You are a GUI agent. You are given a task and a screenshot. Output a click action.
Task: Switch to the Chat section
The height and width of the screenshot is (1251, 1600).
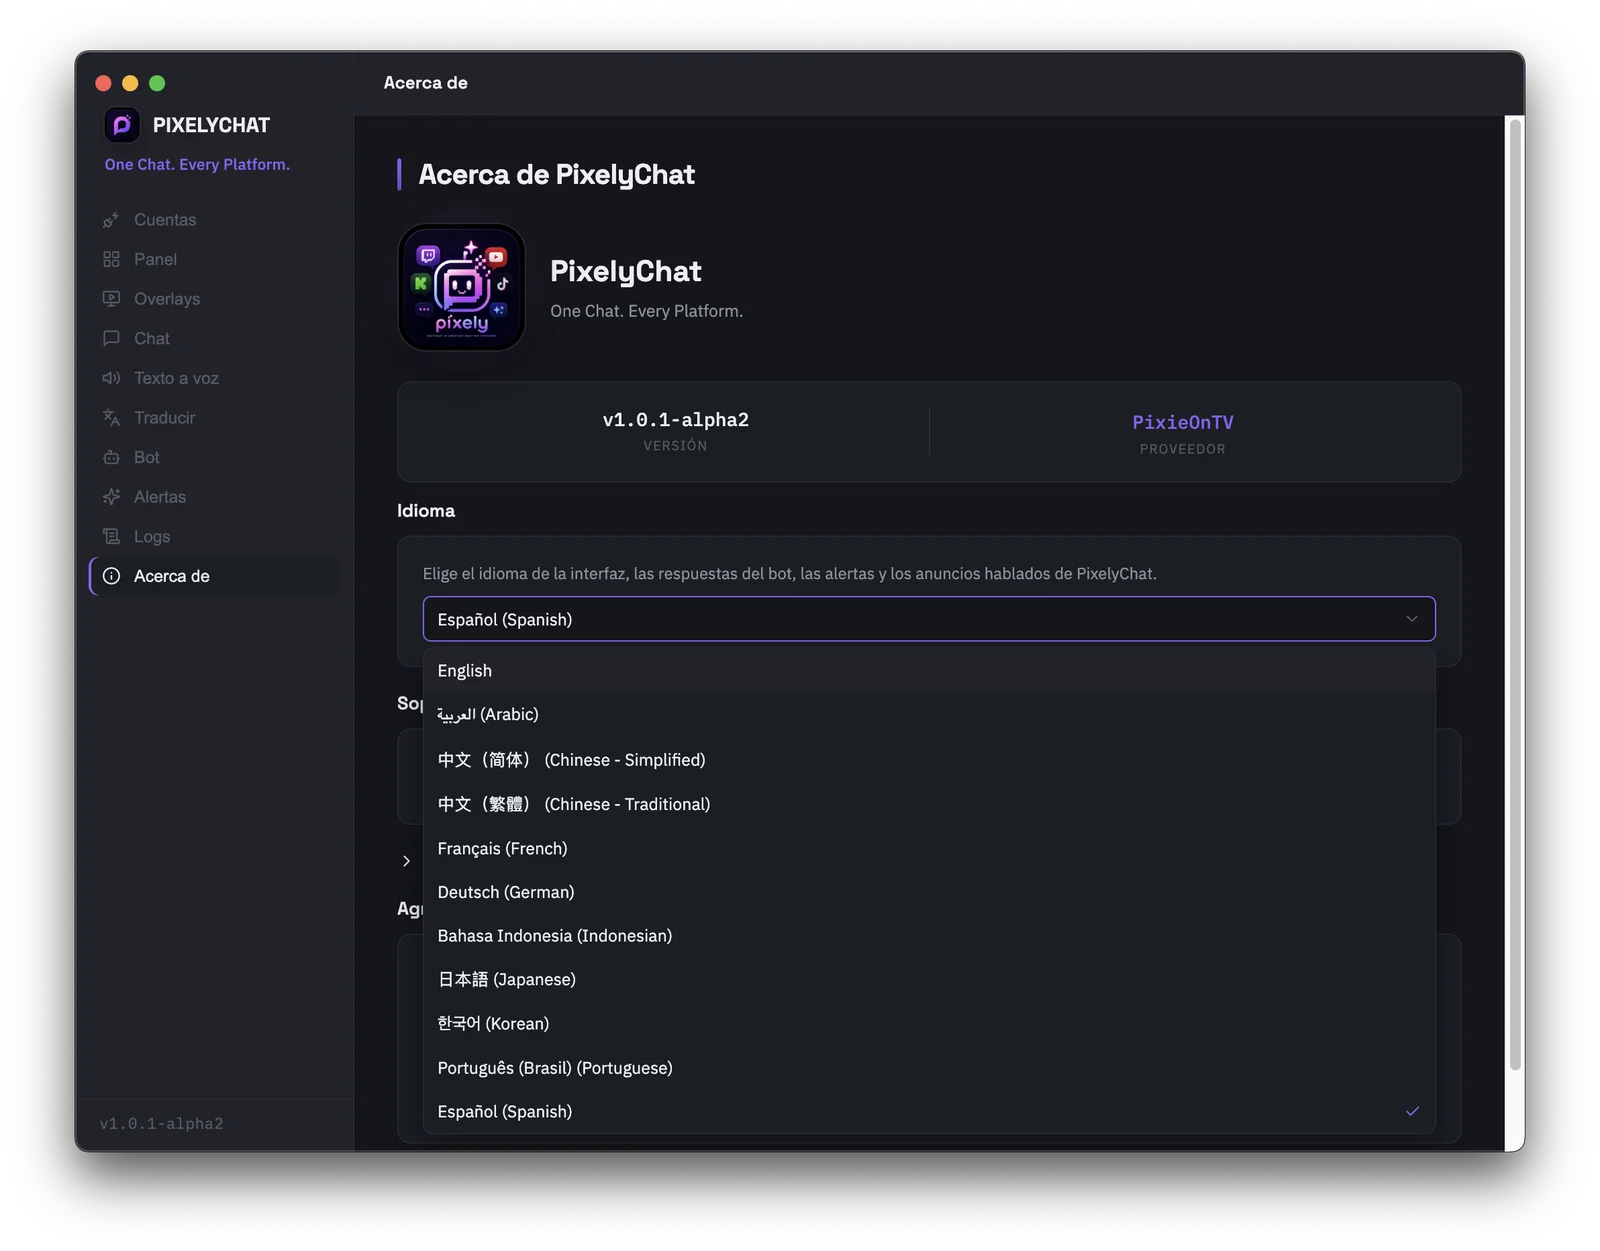(214, 338)
